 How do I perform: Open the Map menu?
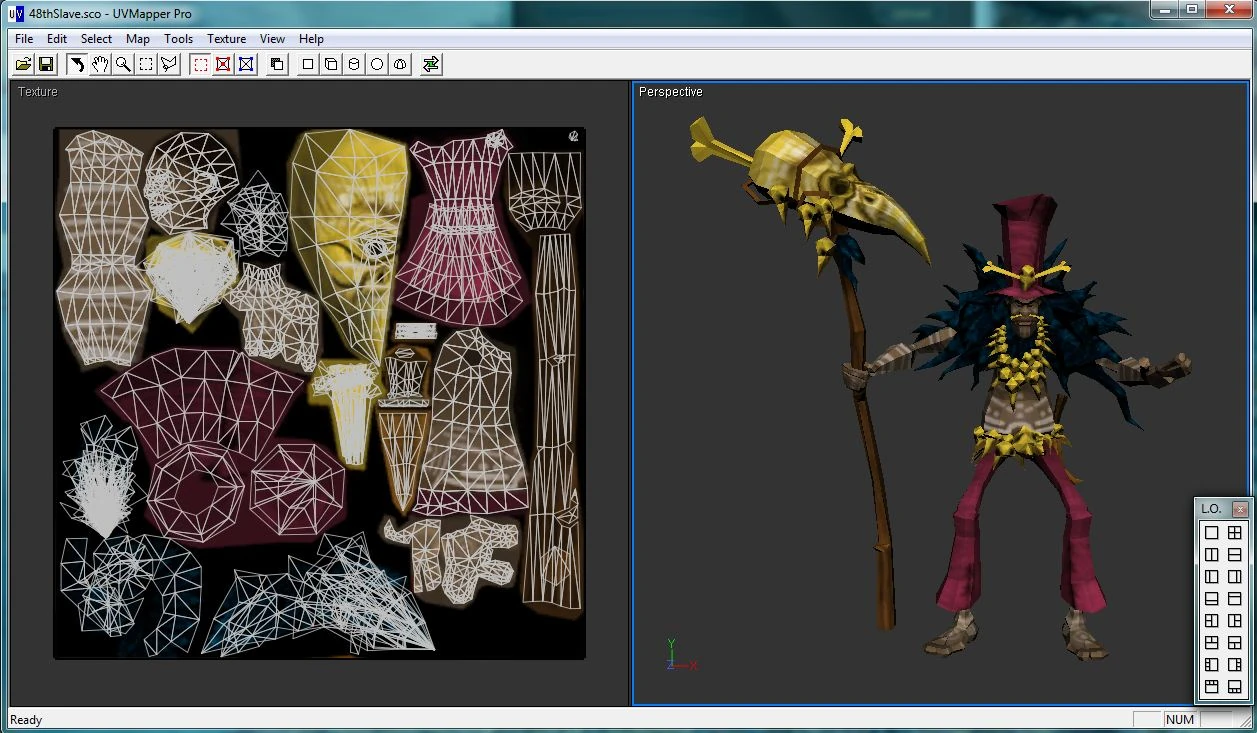pyautogui.click(x=137, y=39)
